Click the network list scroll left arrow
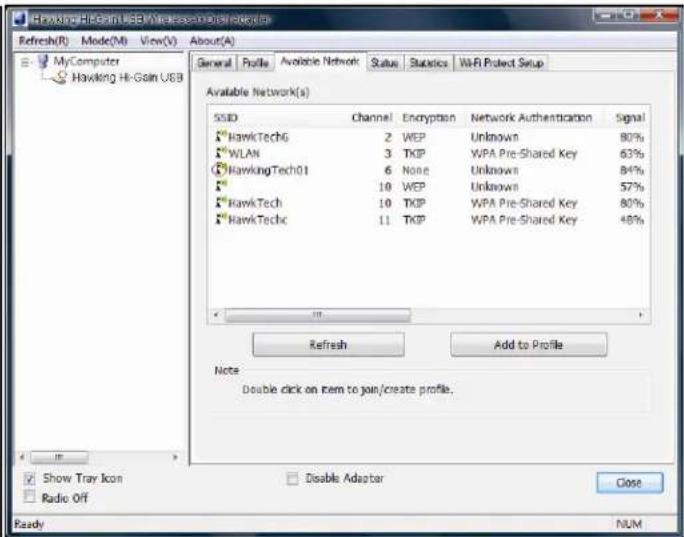The height and width of the screenshot is (537, 684). click(216, 315)
